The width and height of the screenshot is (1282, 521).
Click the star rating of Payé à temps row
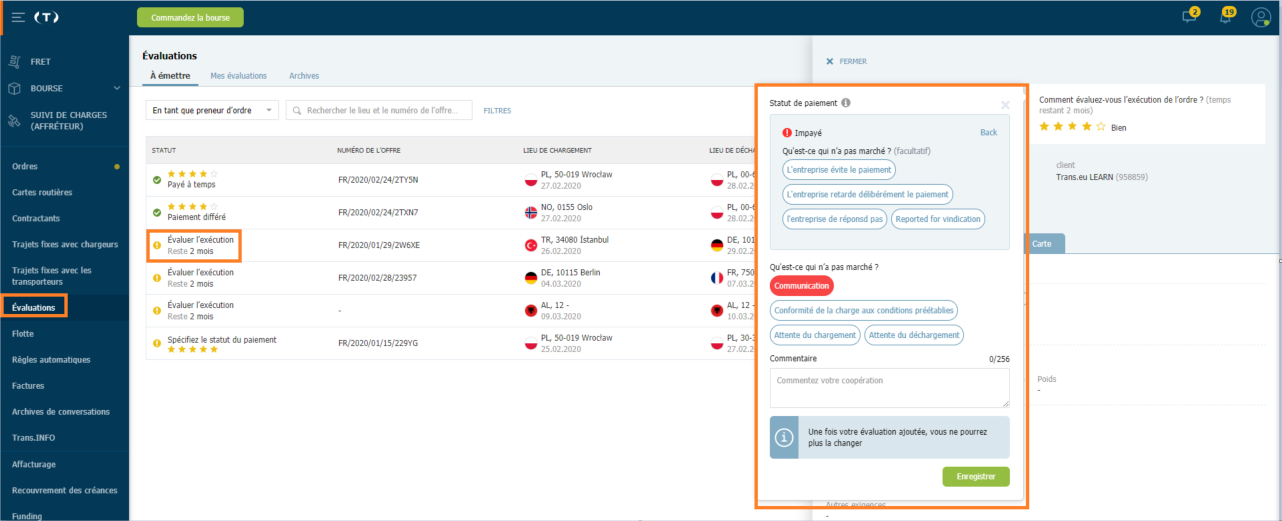[x=192, y=174]
